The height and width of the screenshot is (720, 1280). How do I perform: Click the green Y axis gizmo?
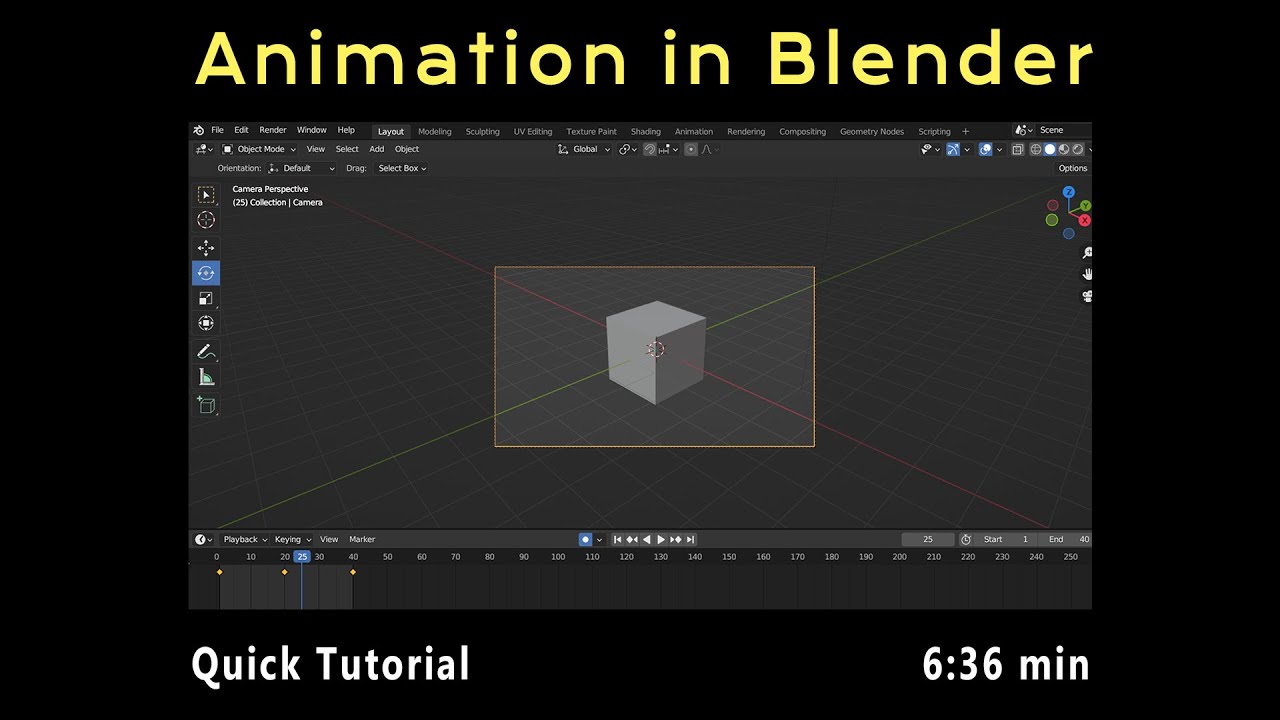[1086, 206]
